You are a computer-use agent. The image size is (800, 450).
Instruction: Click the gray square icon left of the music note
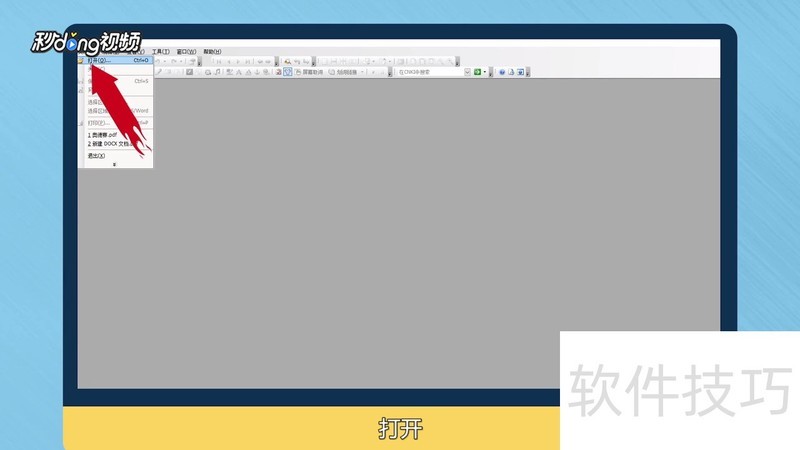(189, 72)
